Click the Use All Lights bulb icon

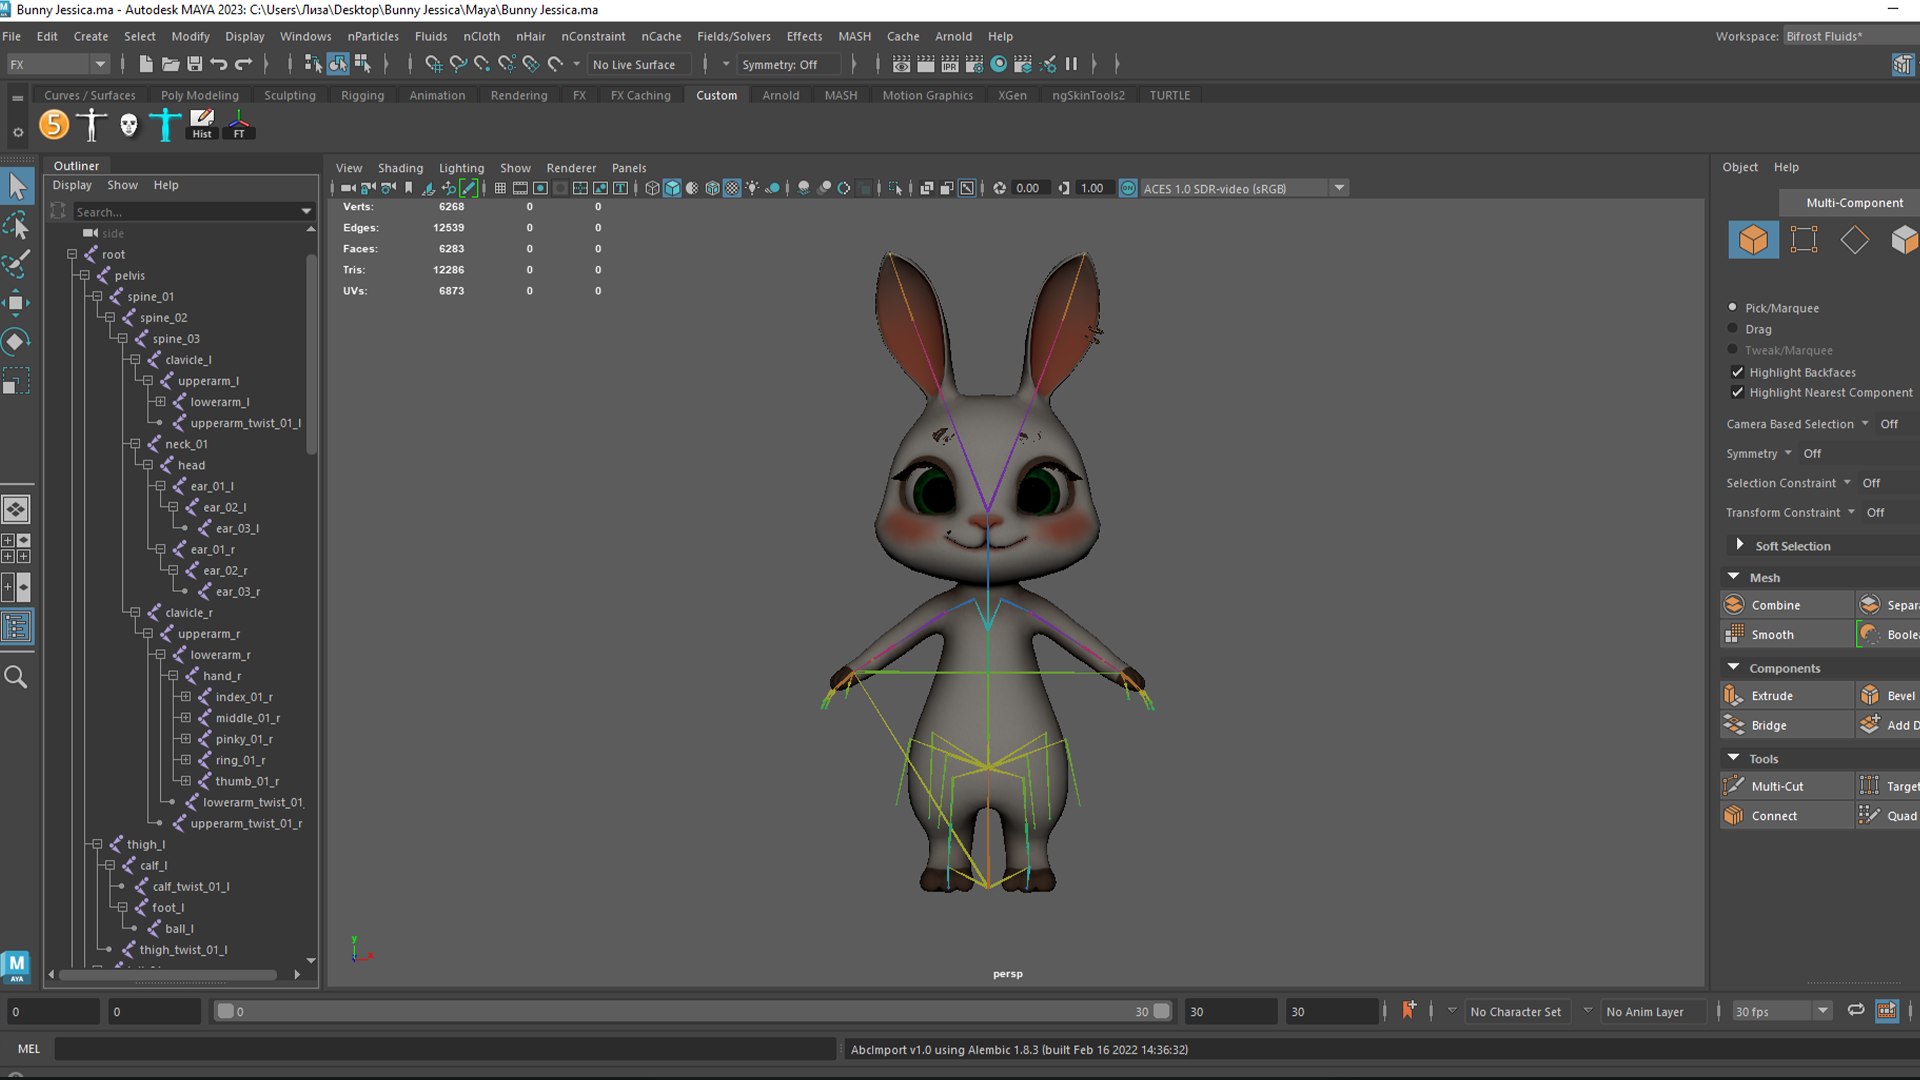pos(752,188)
